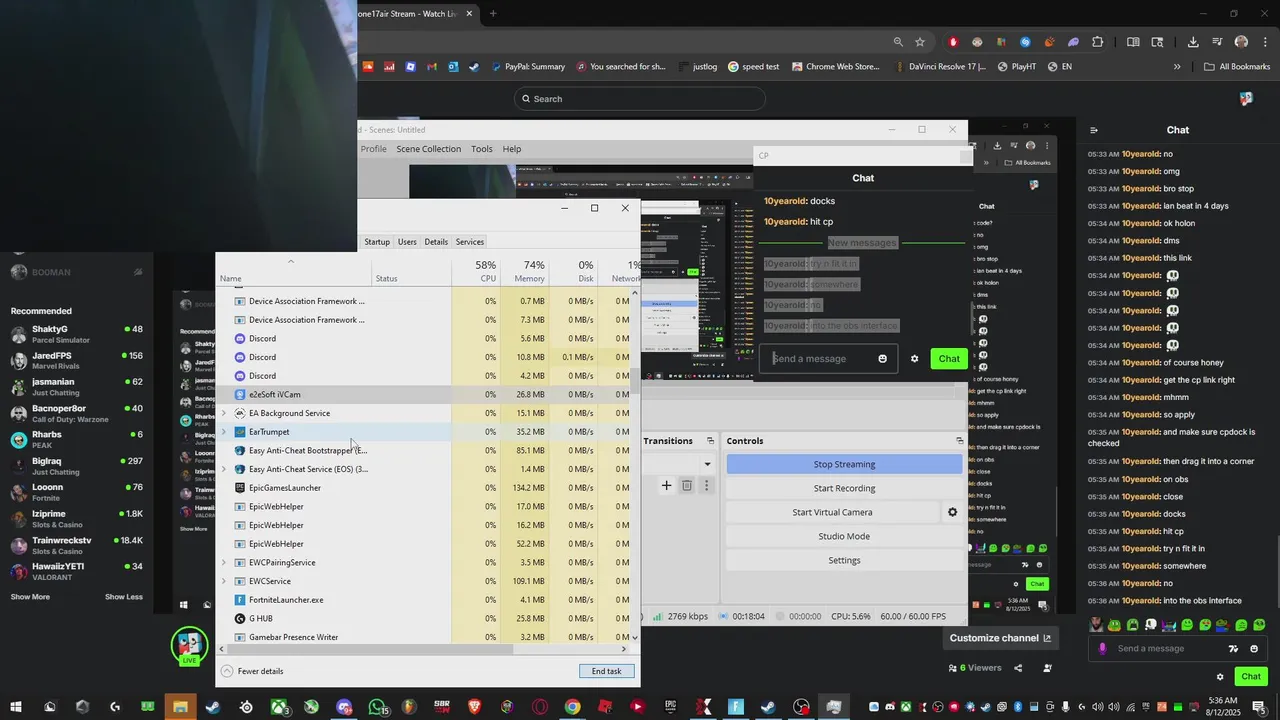This screenshot has width=1280, height=720.
Task: Open chat settings gear in CP dock
Action: click(914, 359)
